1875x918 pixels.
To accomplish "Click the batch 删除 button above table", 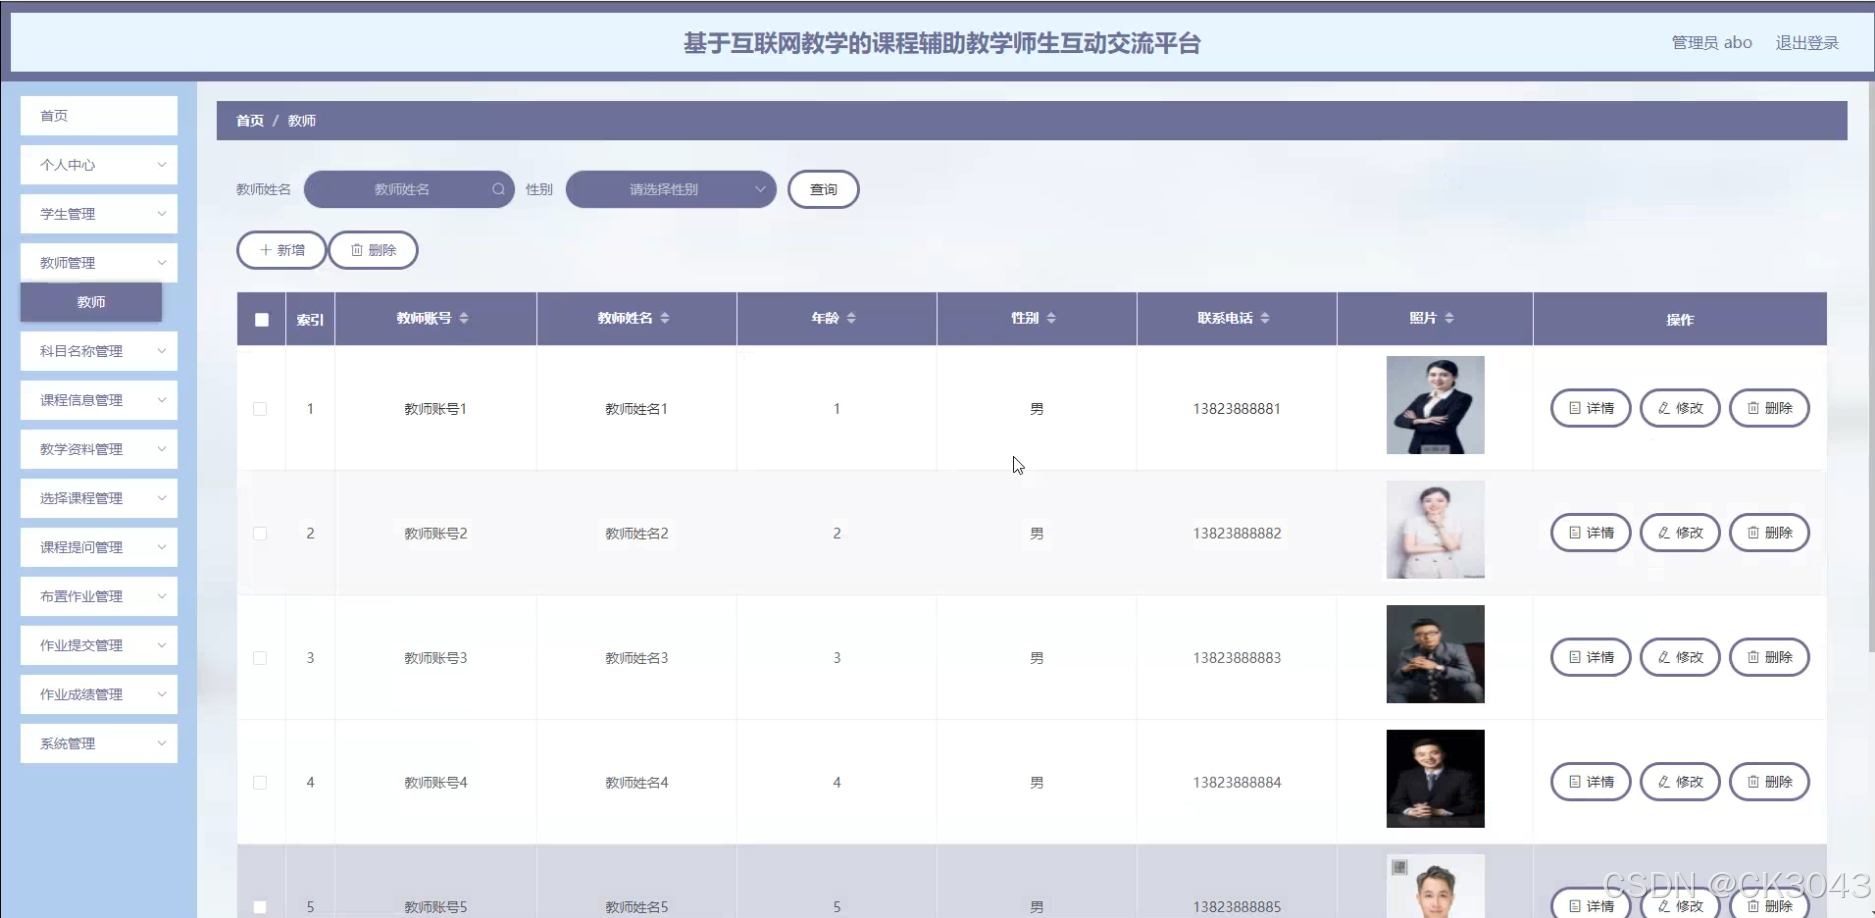I will click(x=373, y=250).
